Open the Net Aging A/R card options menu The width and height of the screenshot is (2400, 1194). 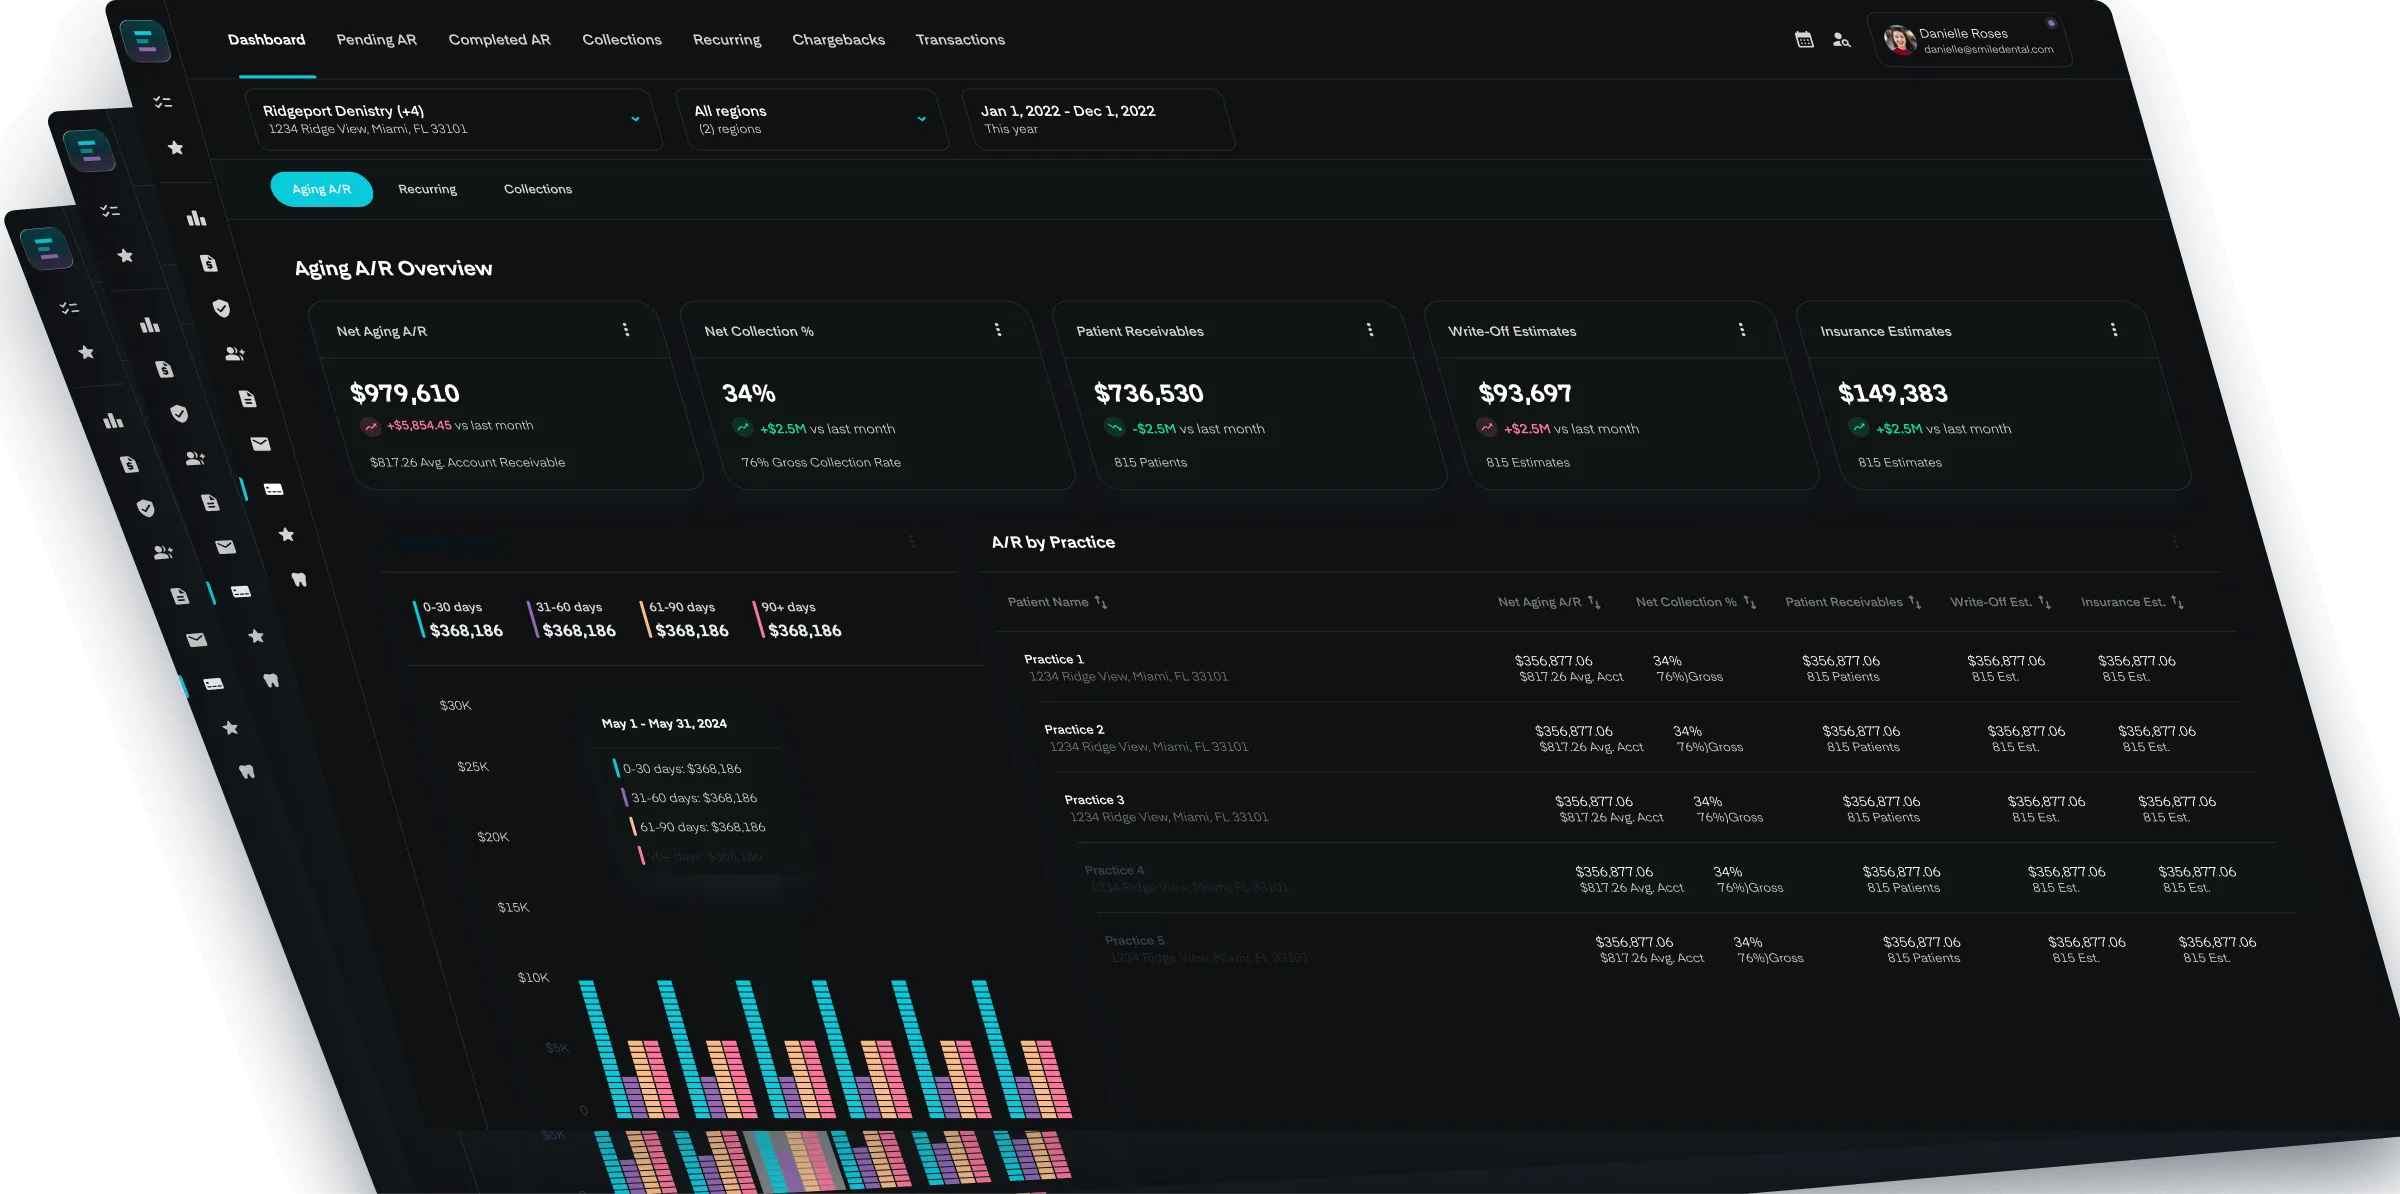tap(626, 330)
